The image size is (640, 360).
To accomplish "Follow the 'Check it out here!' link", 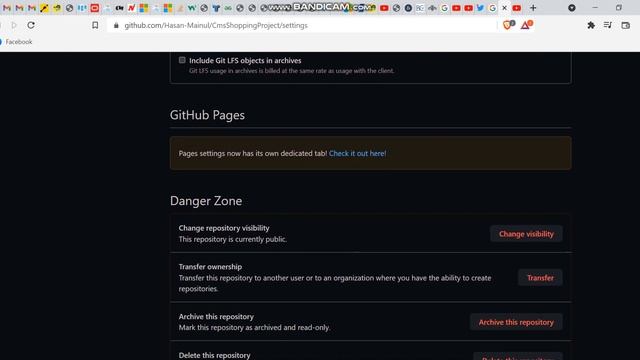I will click(358, 153).
